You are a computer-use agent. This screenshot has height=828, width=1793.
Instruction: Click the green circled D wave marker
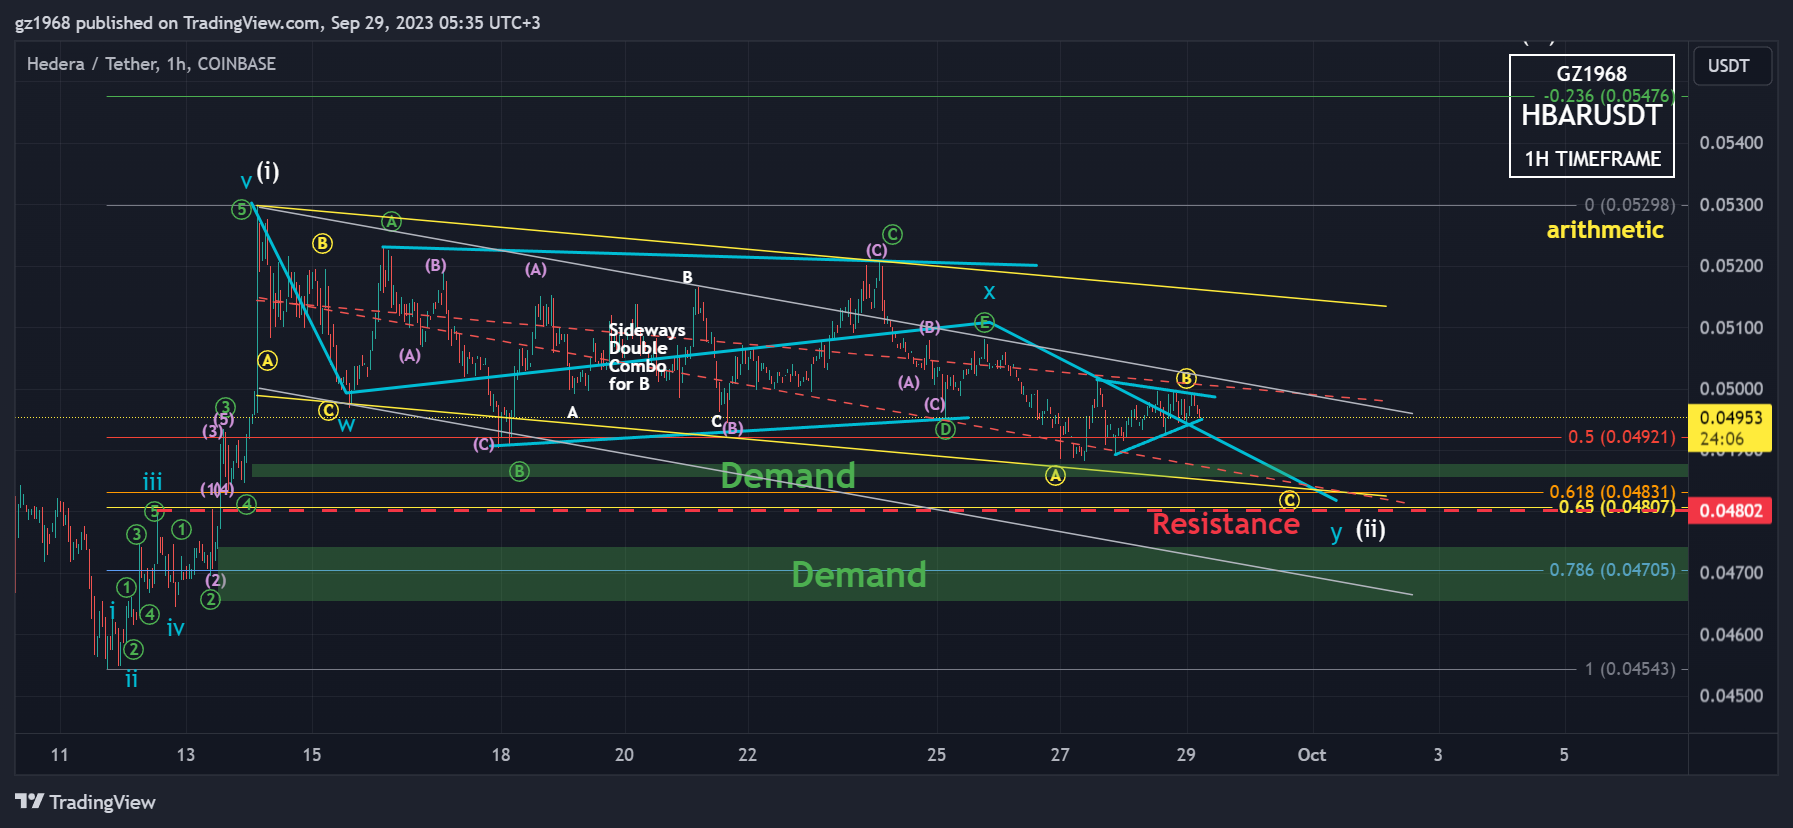point(945,430)
